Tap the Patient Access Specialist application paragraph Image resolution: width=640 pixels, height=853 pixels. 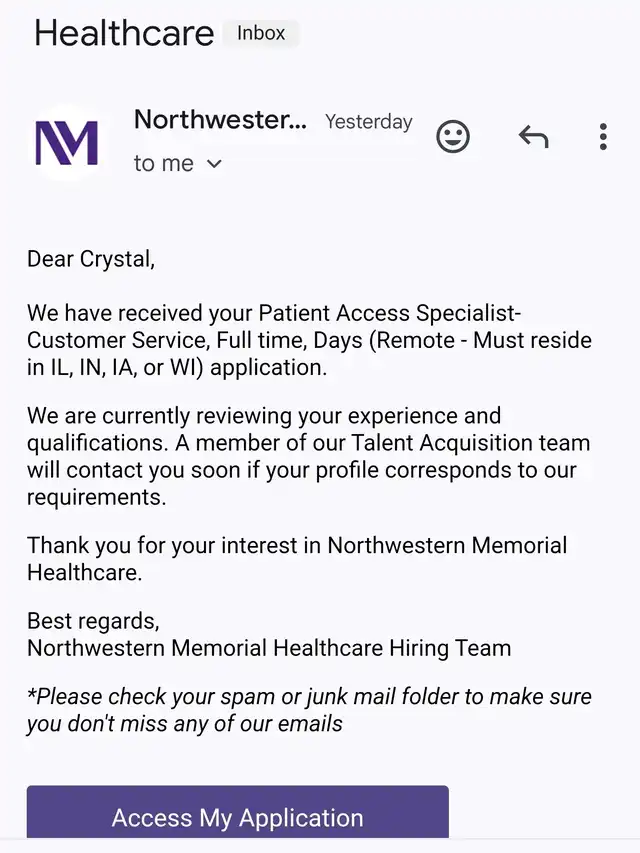(x=309, y=340)
